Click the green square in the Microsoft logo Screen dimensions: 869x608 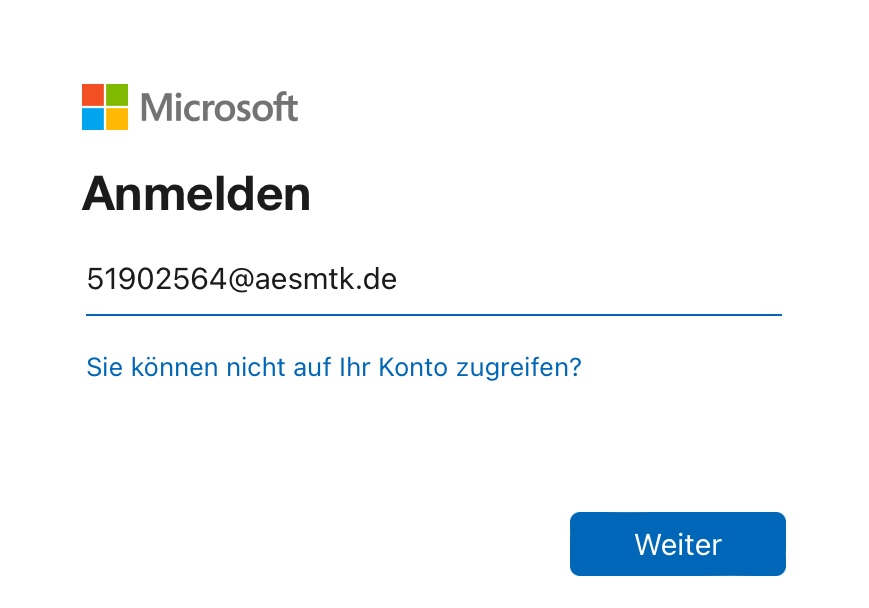coord(117,95)
